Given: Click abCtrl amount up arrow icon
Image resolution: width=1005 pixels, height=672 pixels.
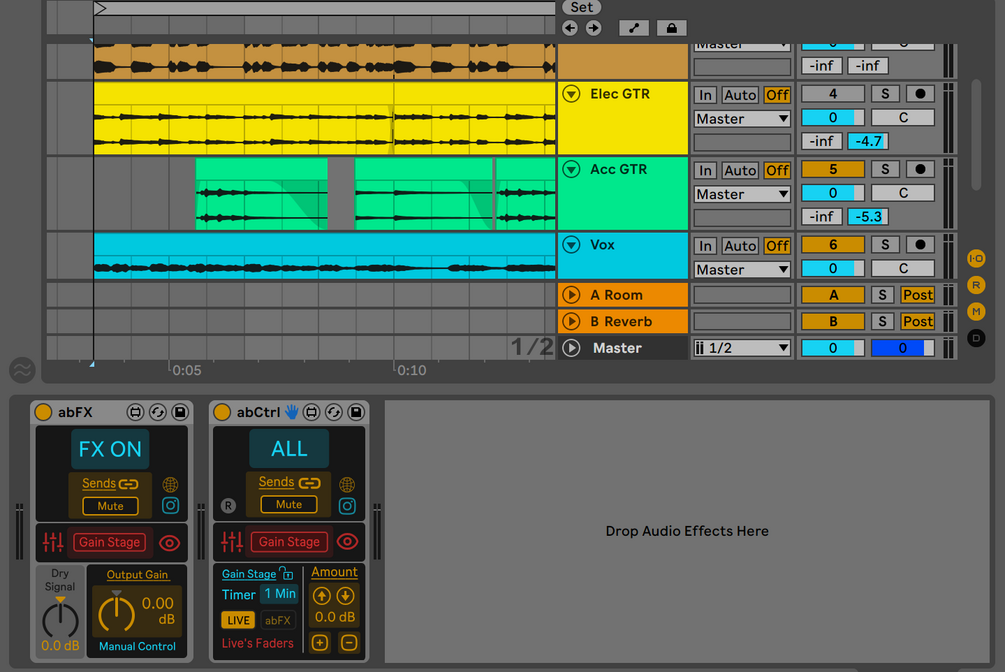Looking at the screenshot, I should pyautogui.click(x=322, y=596).
